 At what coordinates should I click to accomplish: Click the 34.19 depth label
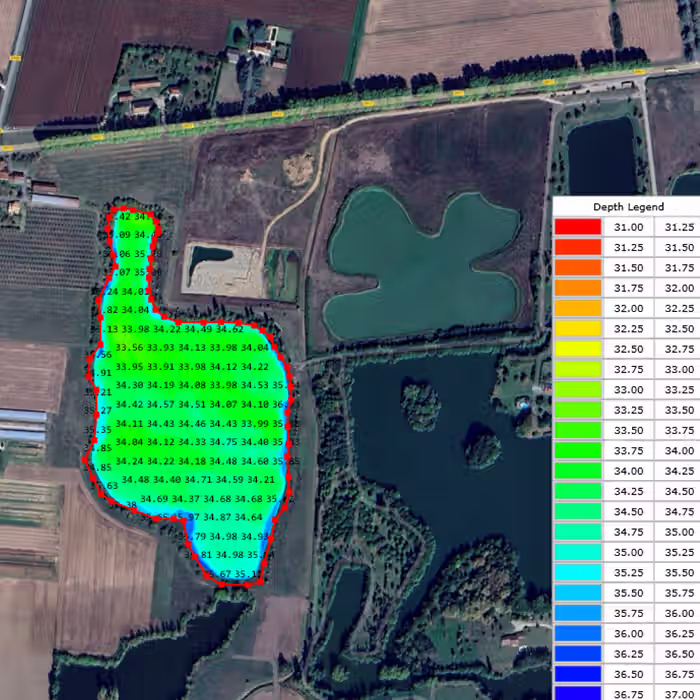[x=161, y=385]
